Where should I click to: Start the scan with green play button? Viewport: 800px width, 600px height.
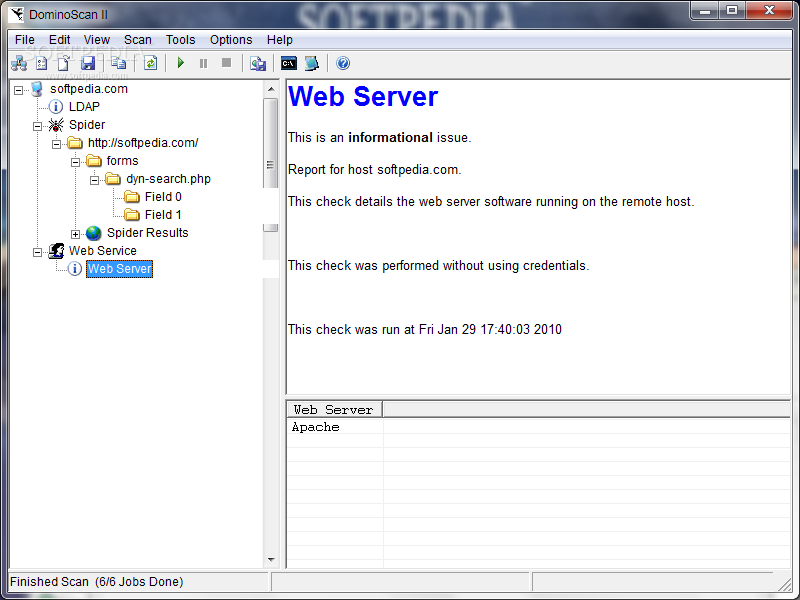tap(180, 63)
